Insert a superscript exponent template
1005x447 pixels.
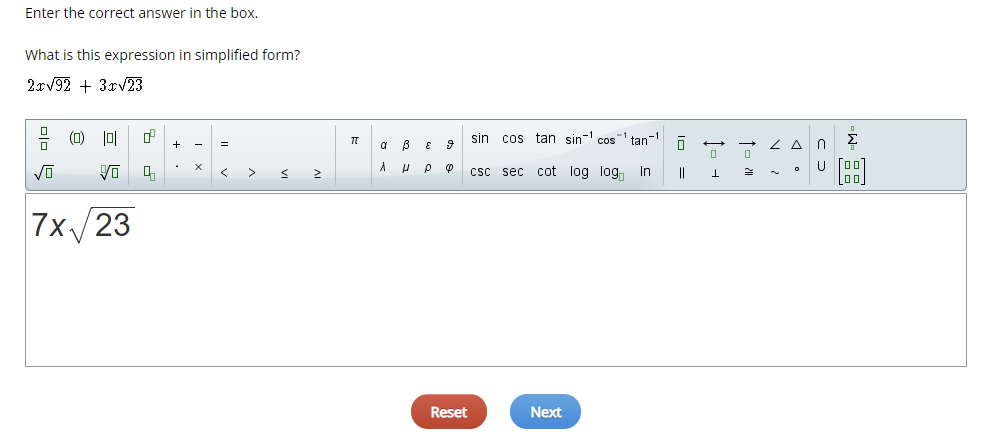(x=149, y=137)
